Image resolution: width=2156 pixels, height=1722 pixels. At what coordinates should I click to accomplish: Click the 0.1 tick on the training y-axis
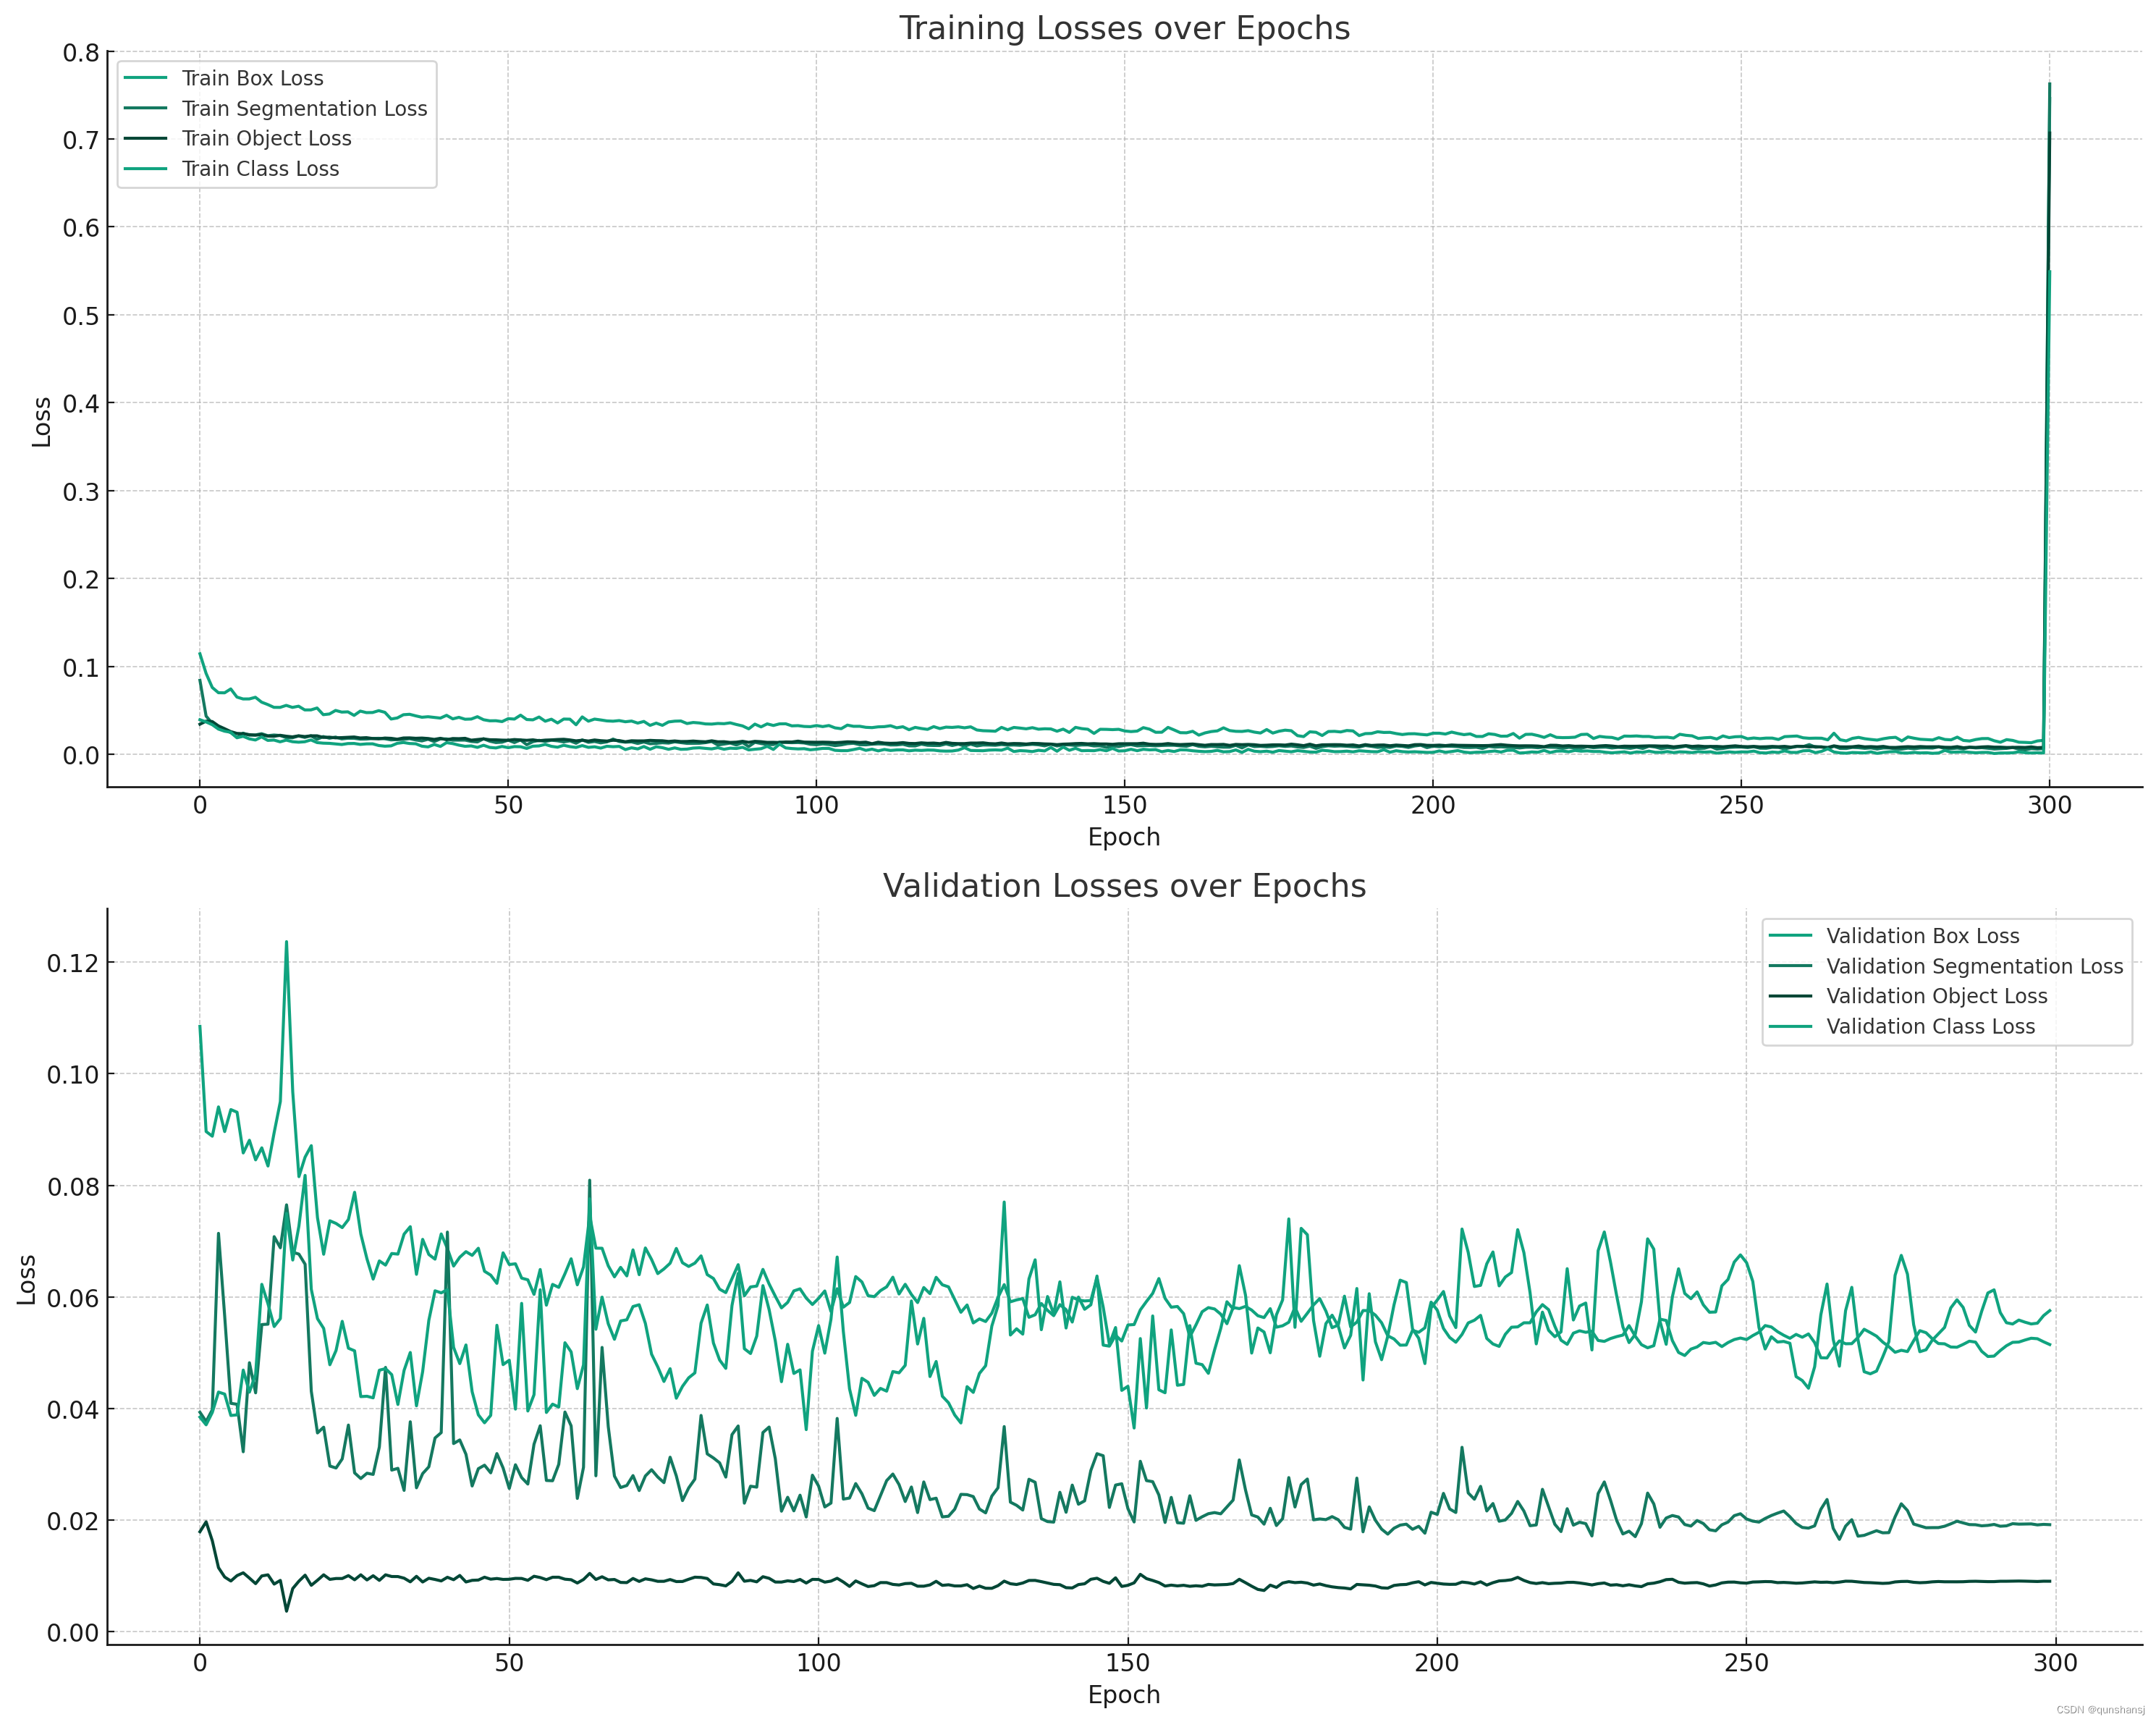81,667
